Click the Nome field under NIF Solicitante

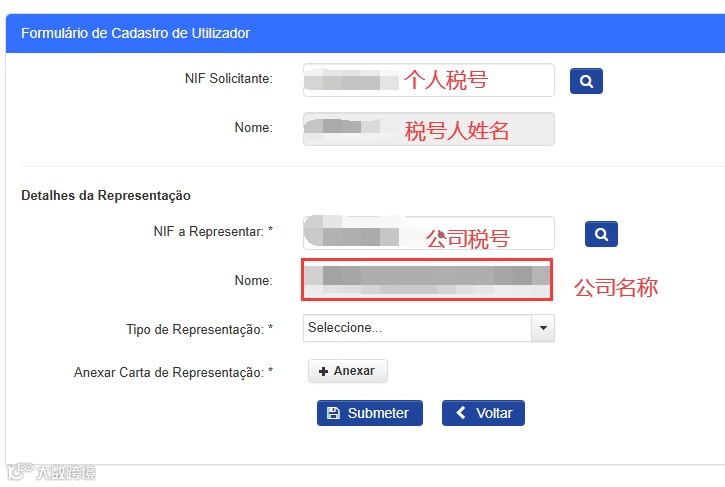coord(428,129)
